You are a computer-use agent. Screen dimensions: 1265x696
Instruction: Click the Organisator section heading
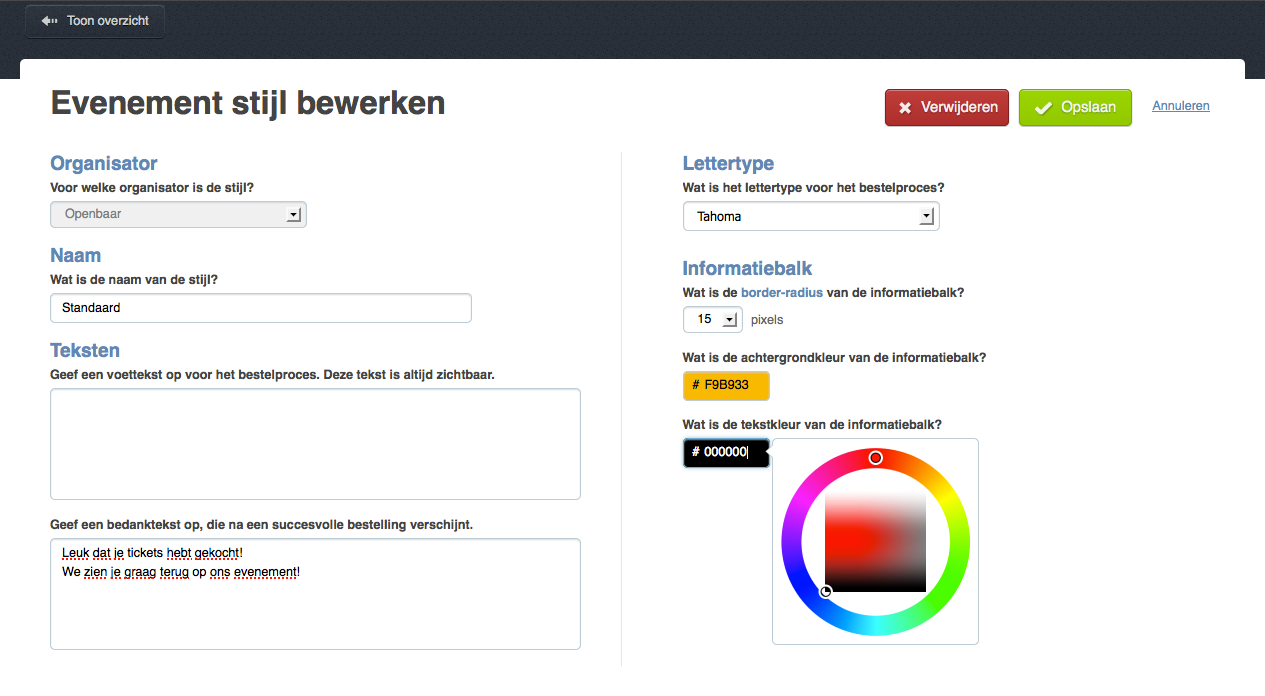pyautogui.click(x=104, y=163)
